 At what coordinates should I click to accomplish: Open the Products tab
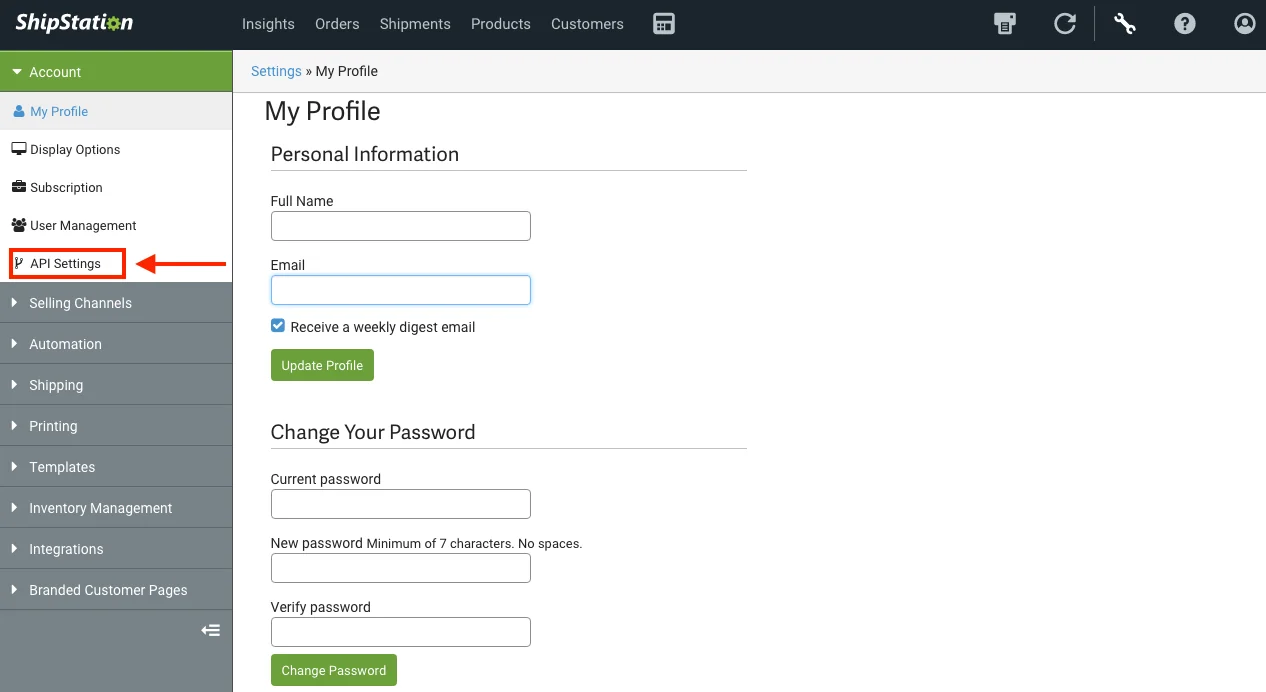point(501,24)
